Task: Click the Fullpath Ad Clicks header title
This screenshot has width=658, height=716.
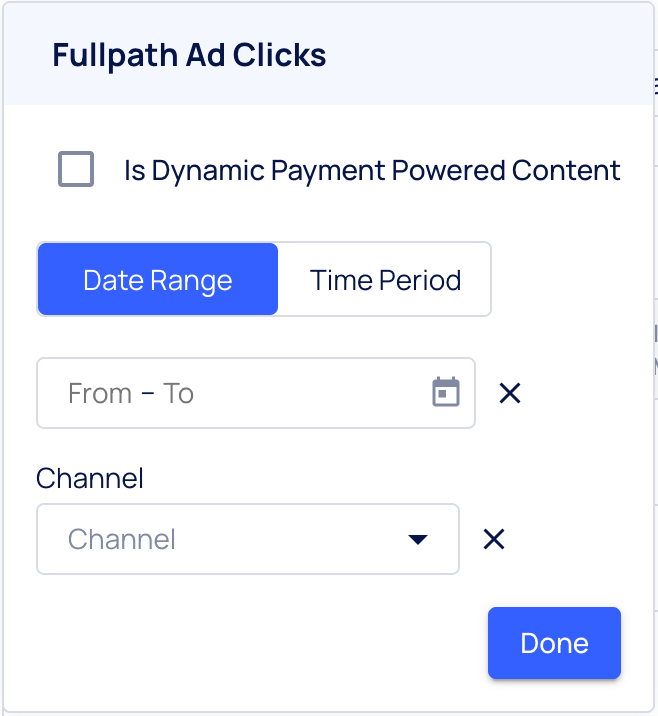Action: (189, 55)
